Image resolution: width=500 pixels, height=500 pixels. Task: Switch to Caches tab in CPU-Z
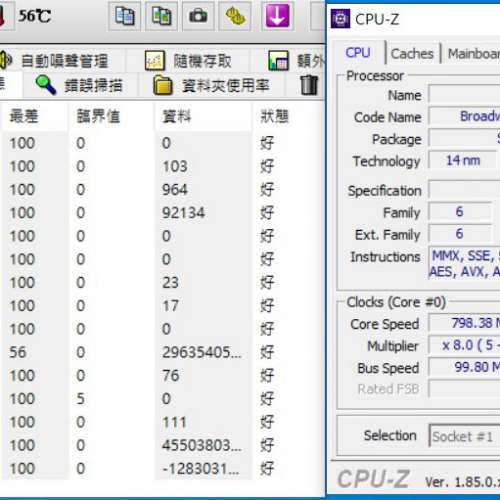coord(412,54)
